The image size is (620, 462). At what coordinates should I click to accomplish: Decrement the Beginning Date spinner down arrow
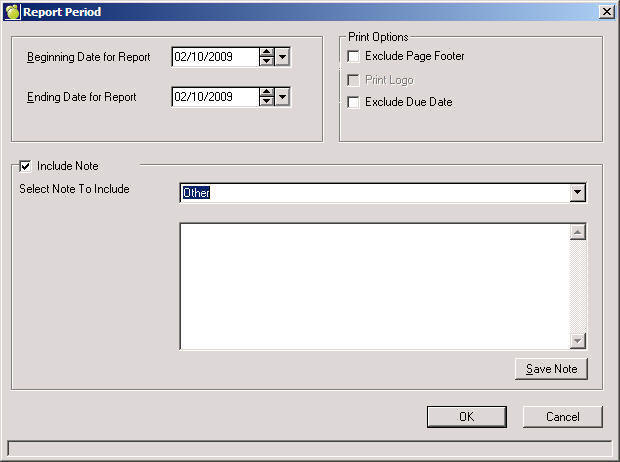pos(266,62)
